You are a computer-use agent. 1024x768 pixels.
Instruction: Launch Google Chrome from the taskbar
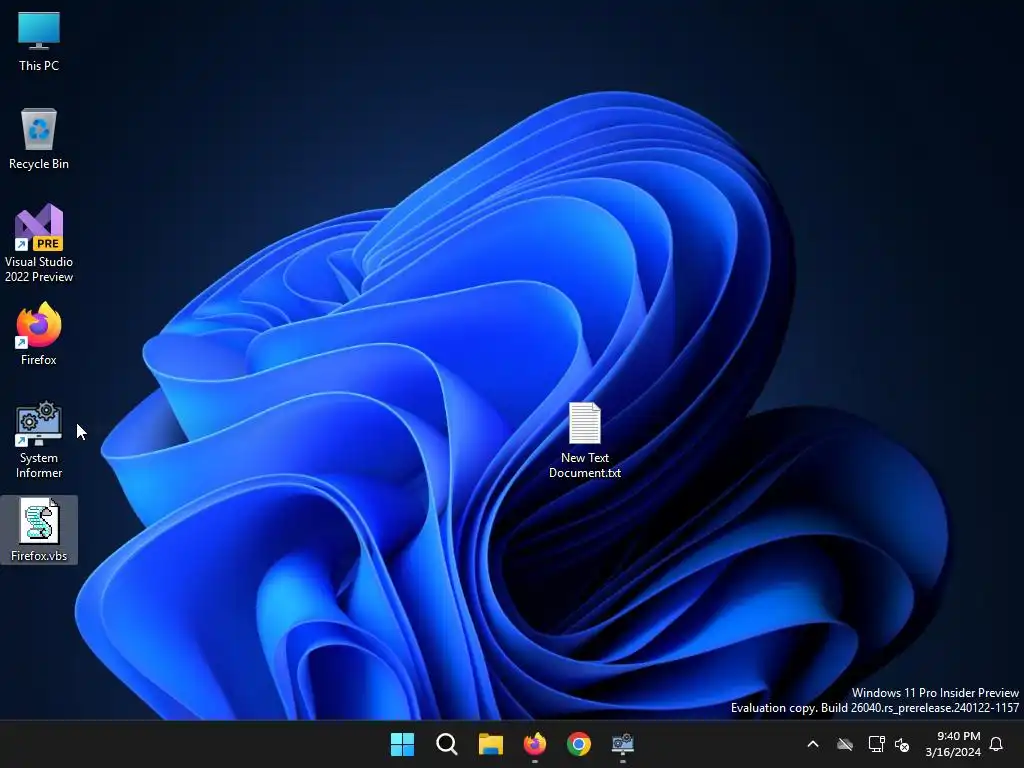tap(579, 744)
